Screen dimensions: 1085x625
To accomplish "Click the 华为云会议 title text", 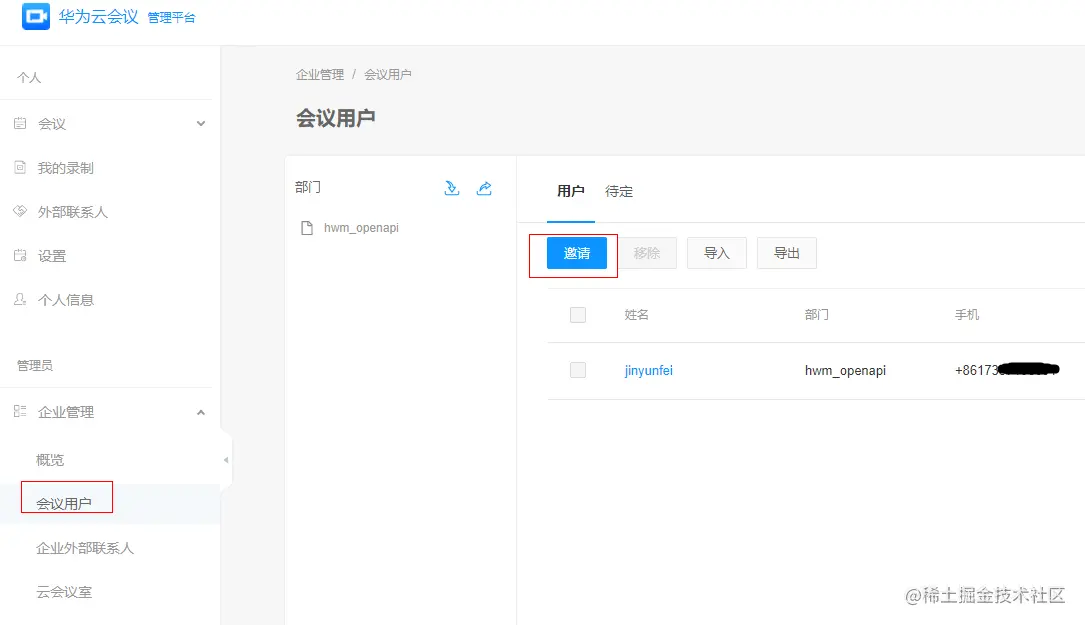I will [x=98, y=17].
